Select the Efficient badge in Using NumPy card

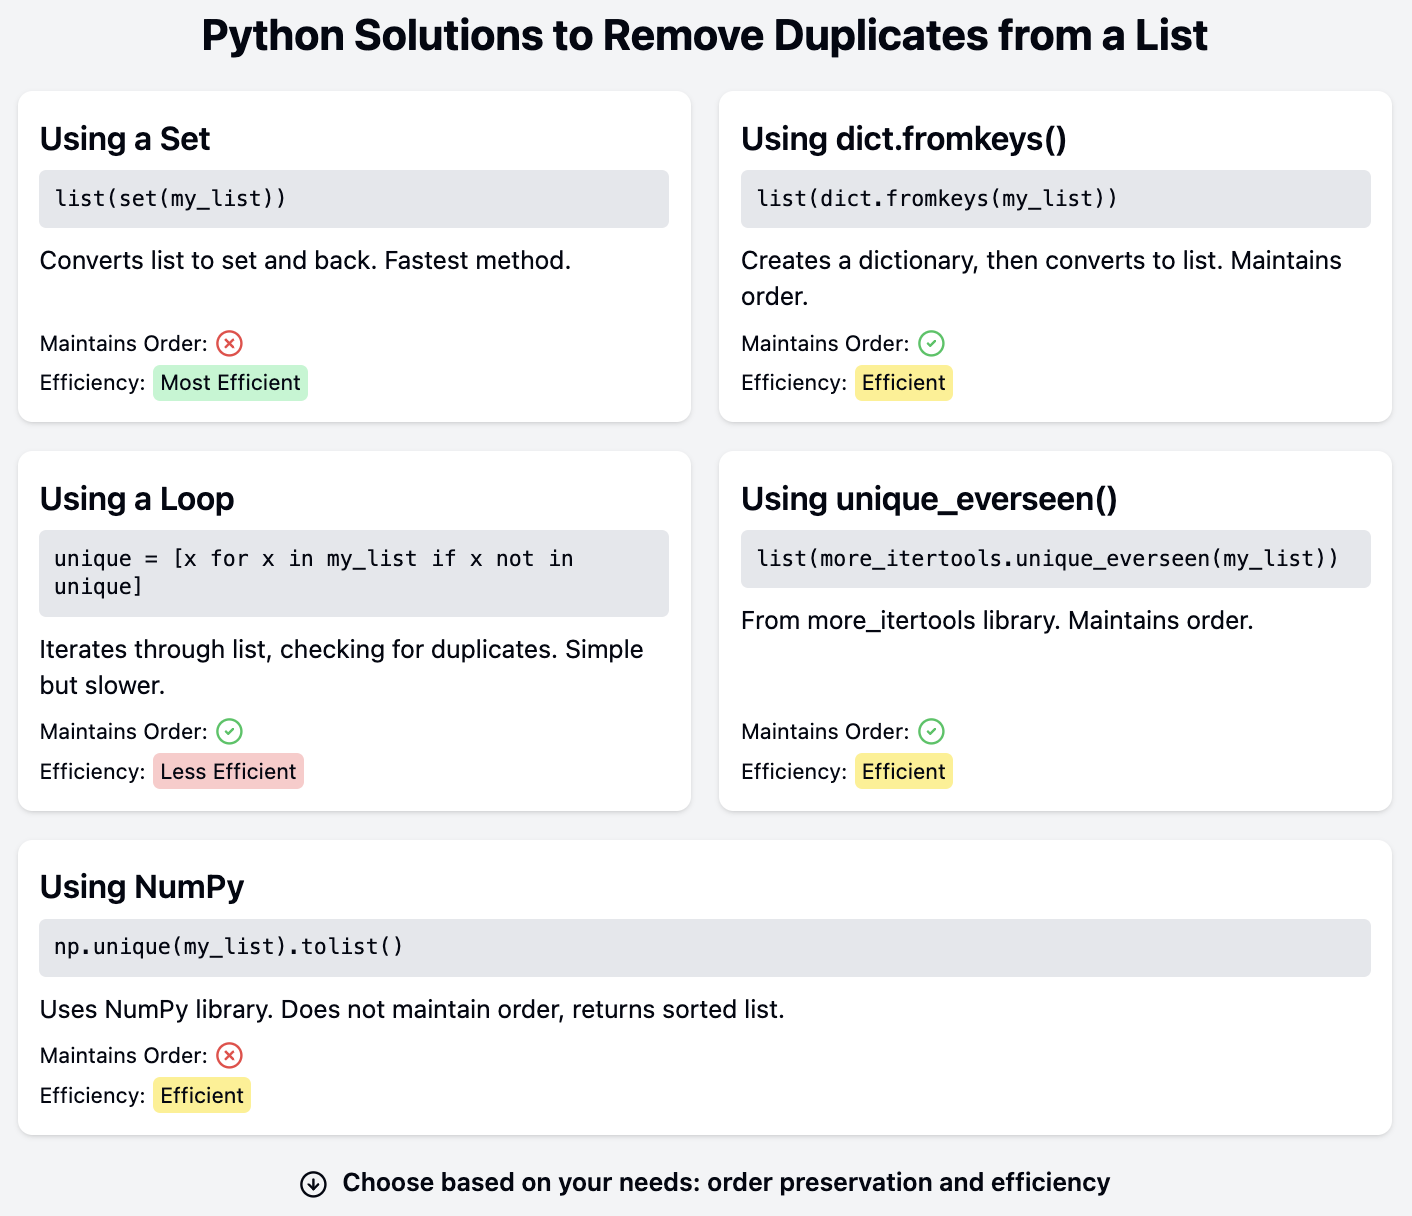[202, 1095]
